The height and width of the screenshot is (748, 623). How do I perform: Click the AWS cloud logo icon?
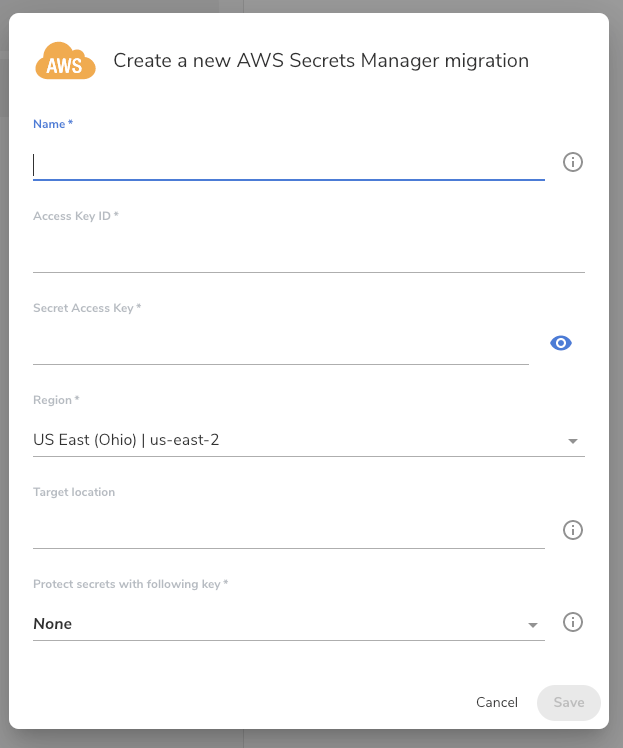(x=65, y=61)
